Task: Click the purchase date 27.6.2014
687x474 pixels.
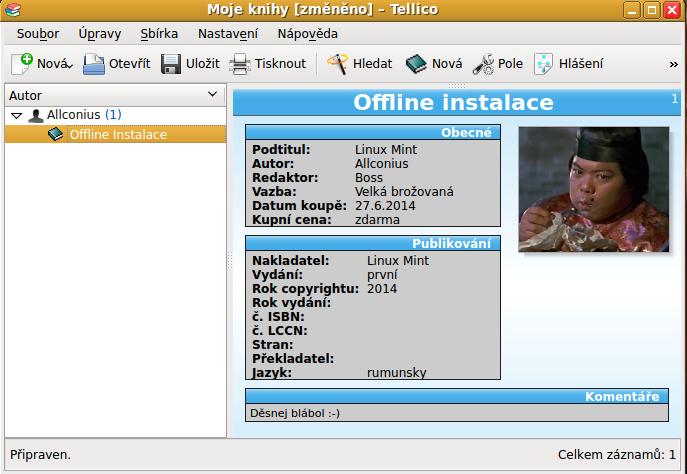Action: click(385, 205)
